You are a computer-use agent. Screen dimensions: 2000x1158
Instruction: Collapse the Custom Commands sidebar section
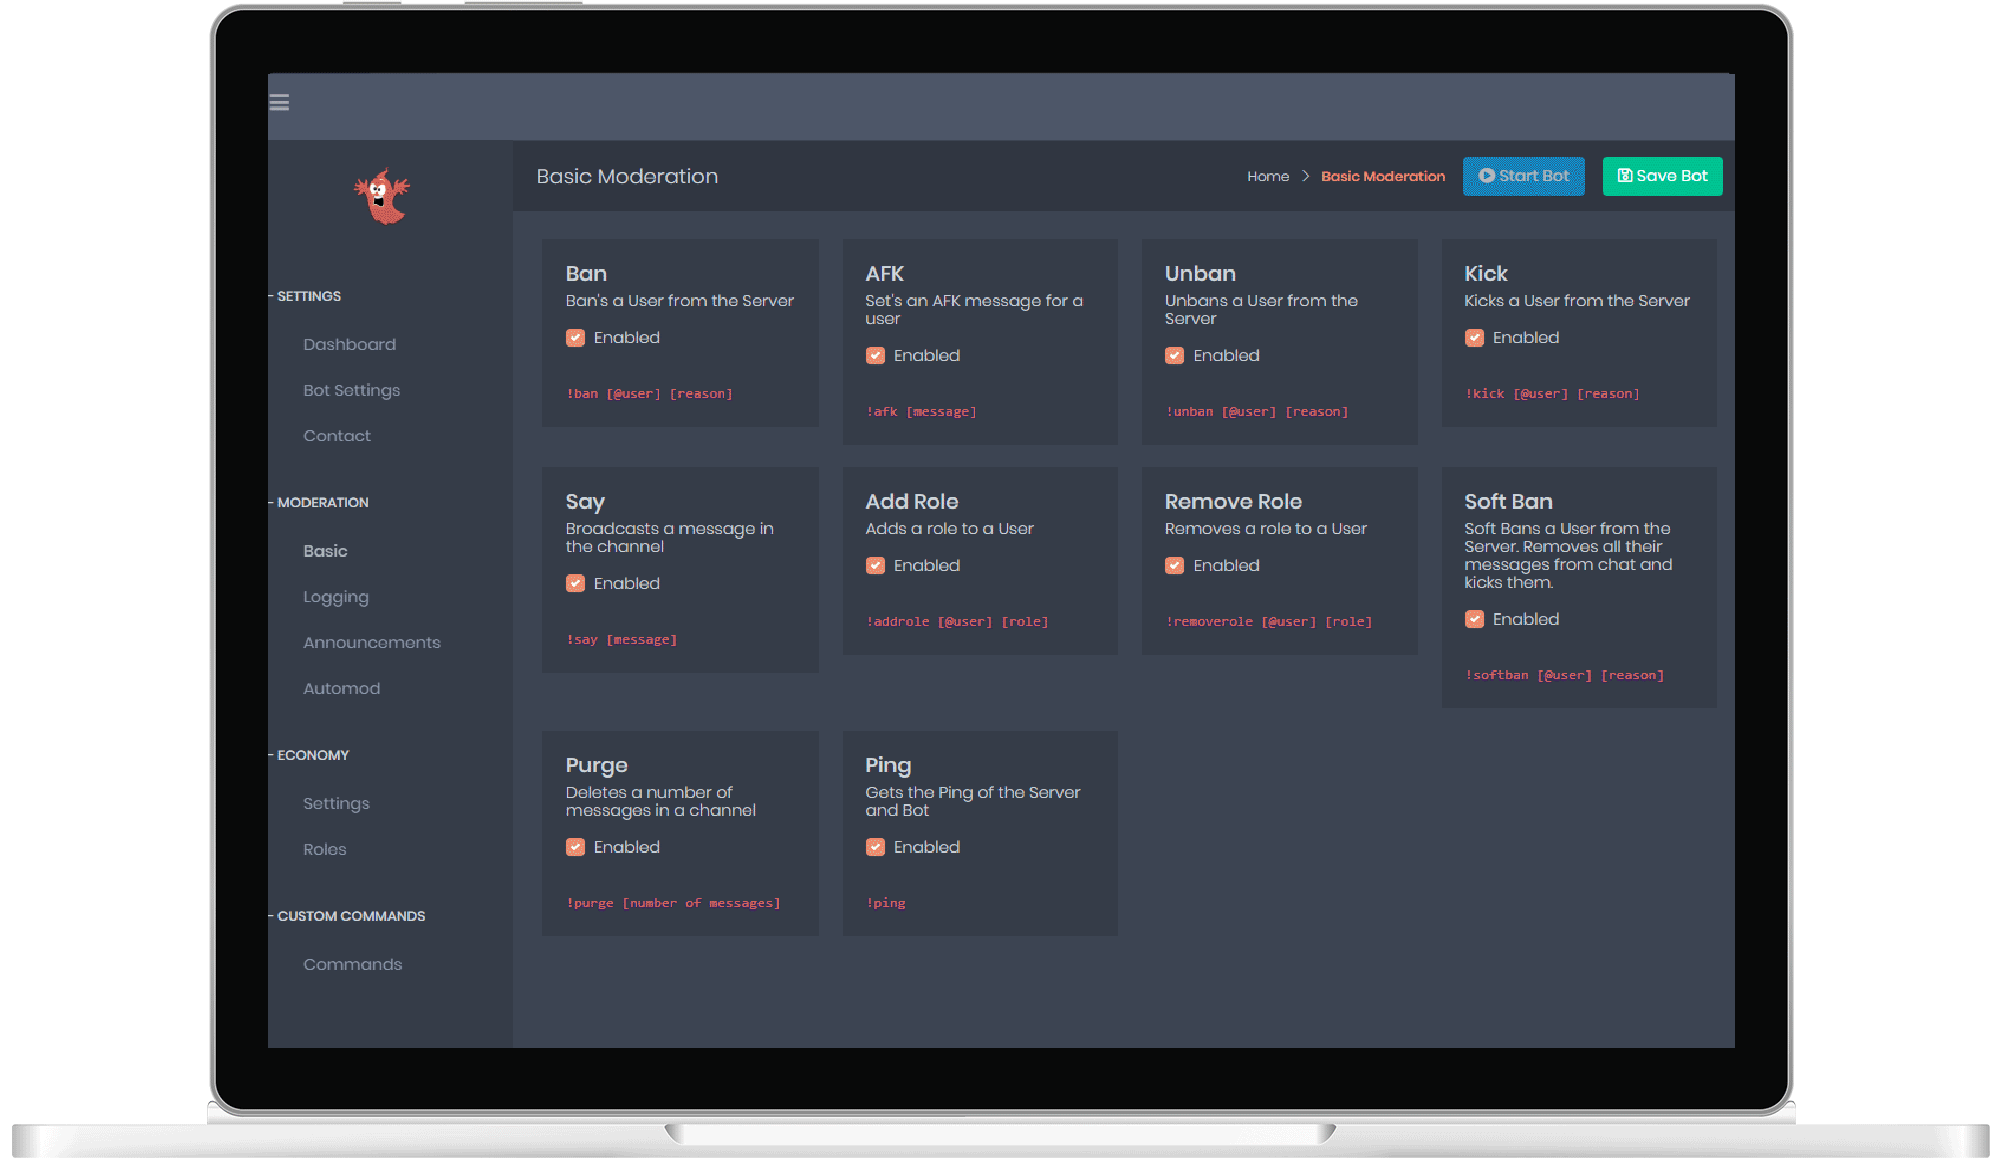pyautogui.click(x=350, y=916)
